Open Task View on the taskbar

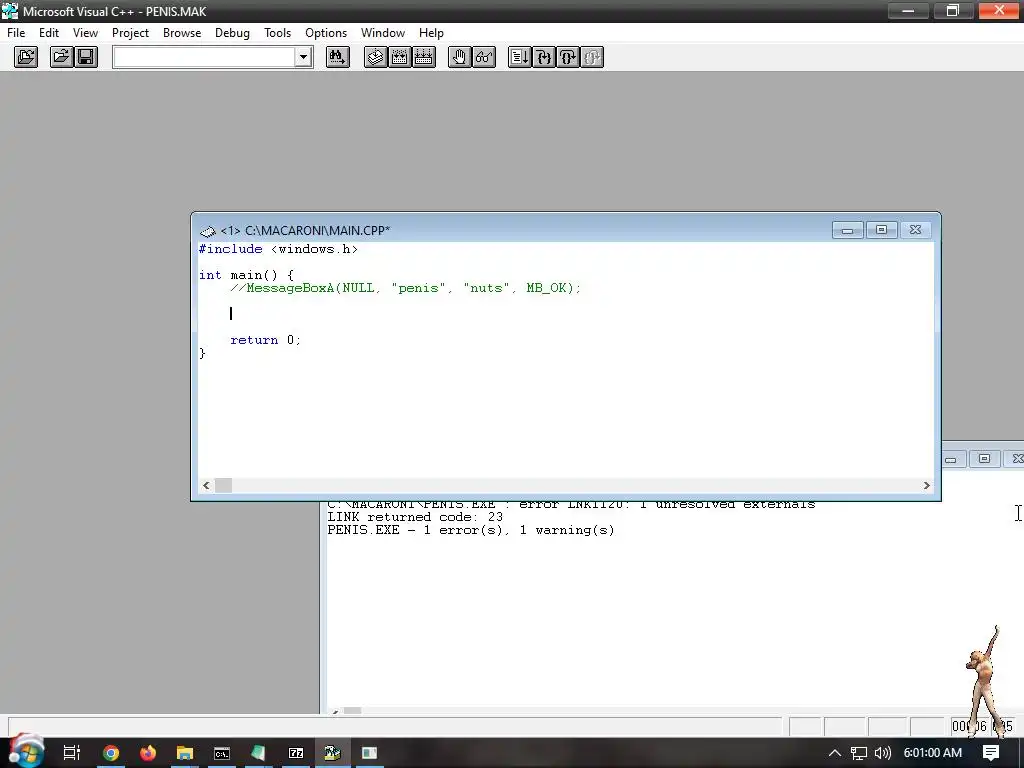72,753
